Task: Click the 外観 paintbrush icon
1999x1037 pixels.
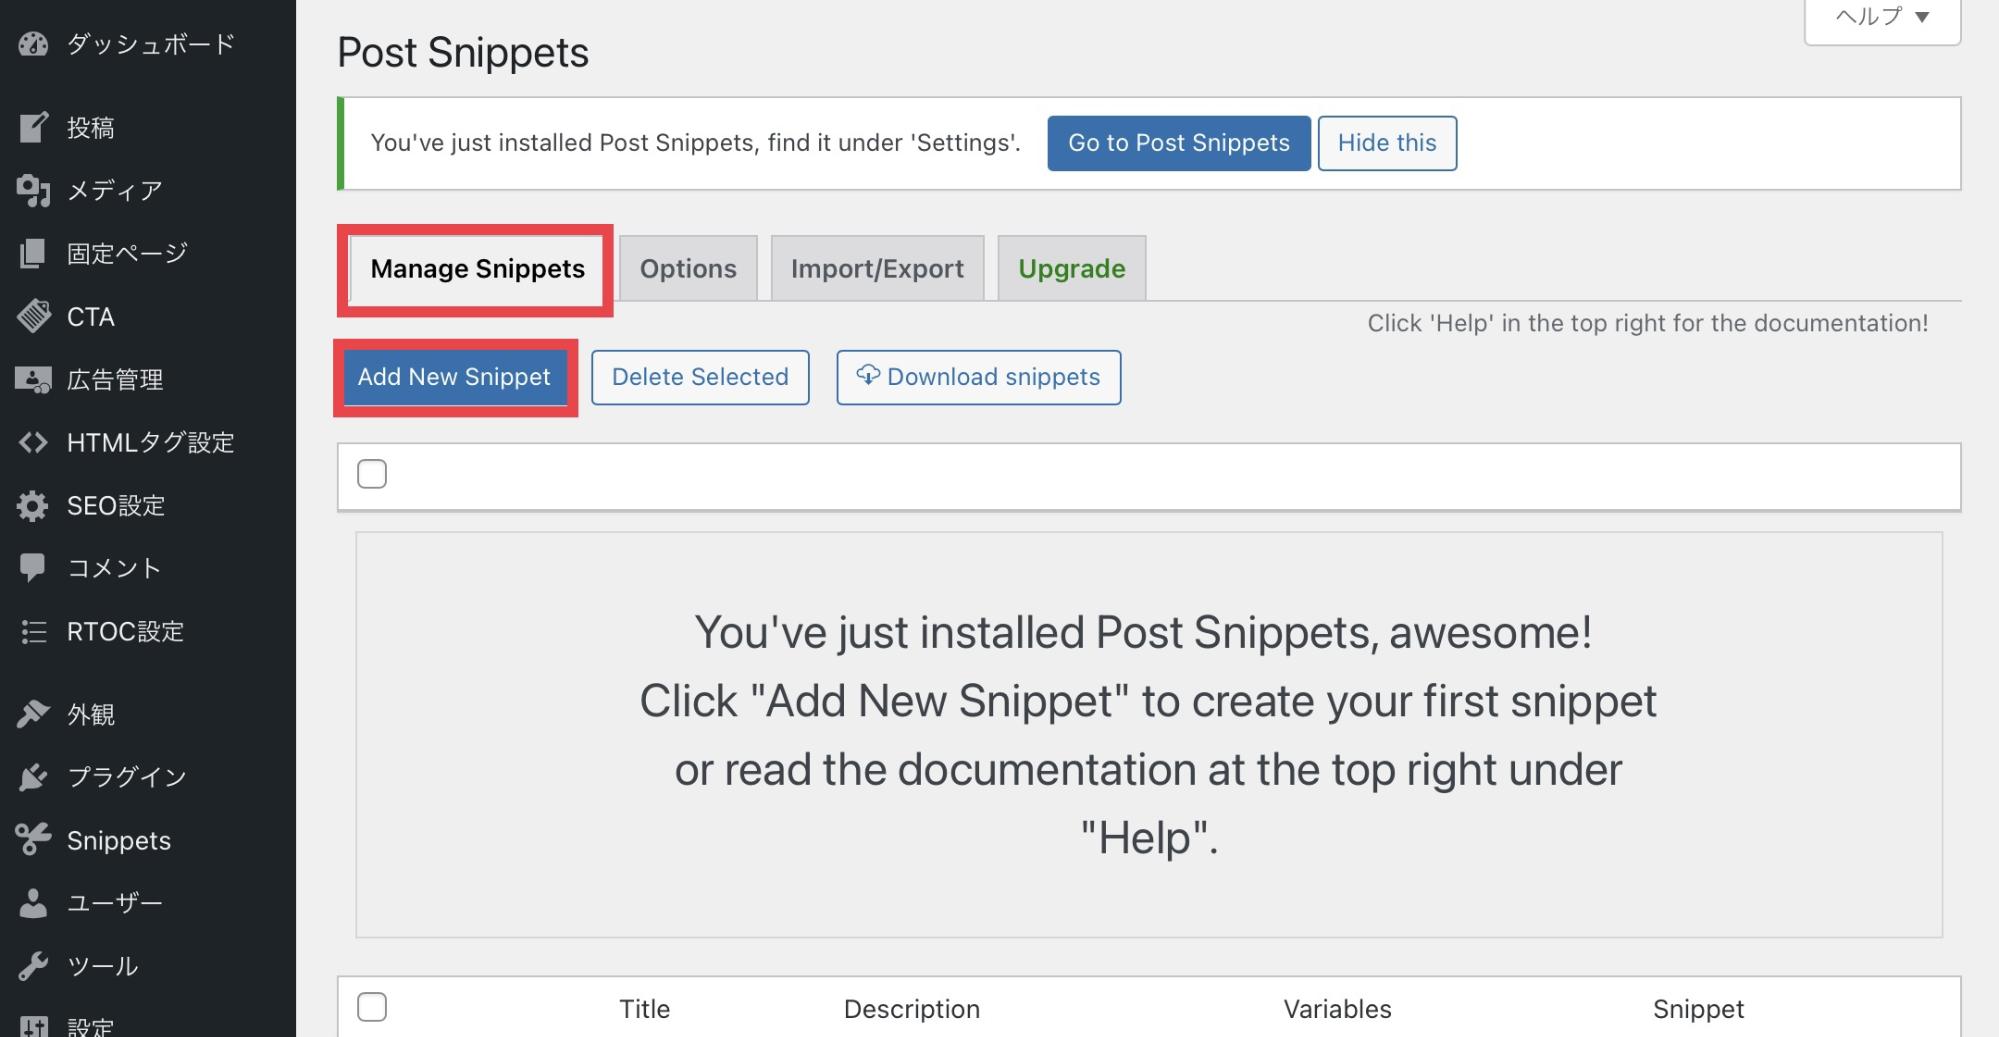Action: point(33,714)
